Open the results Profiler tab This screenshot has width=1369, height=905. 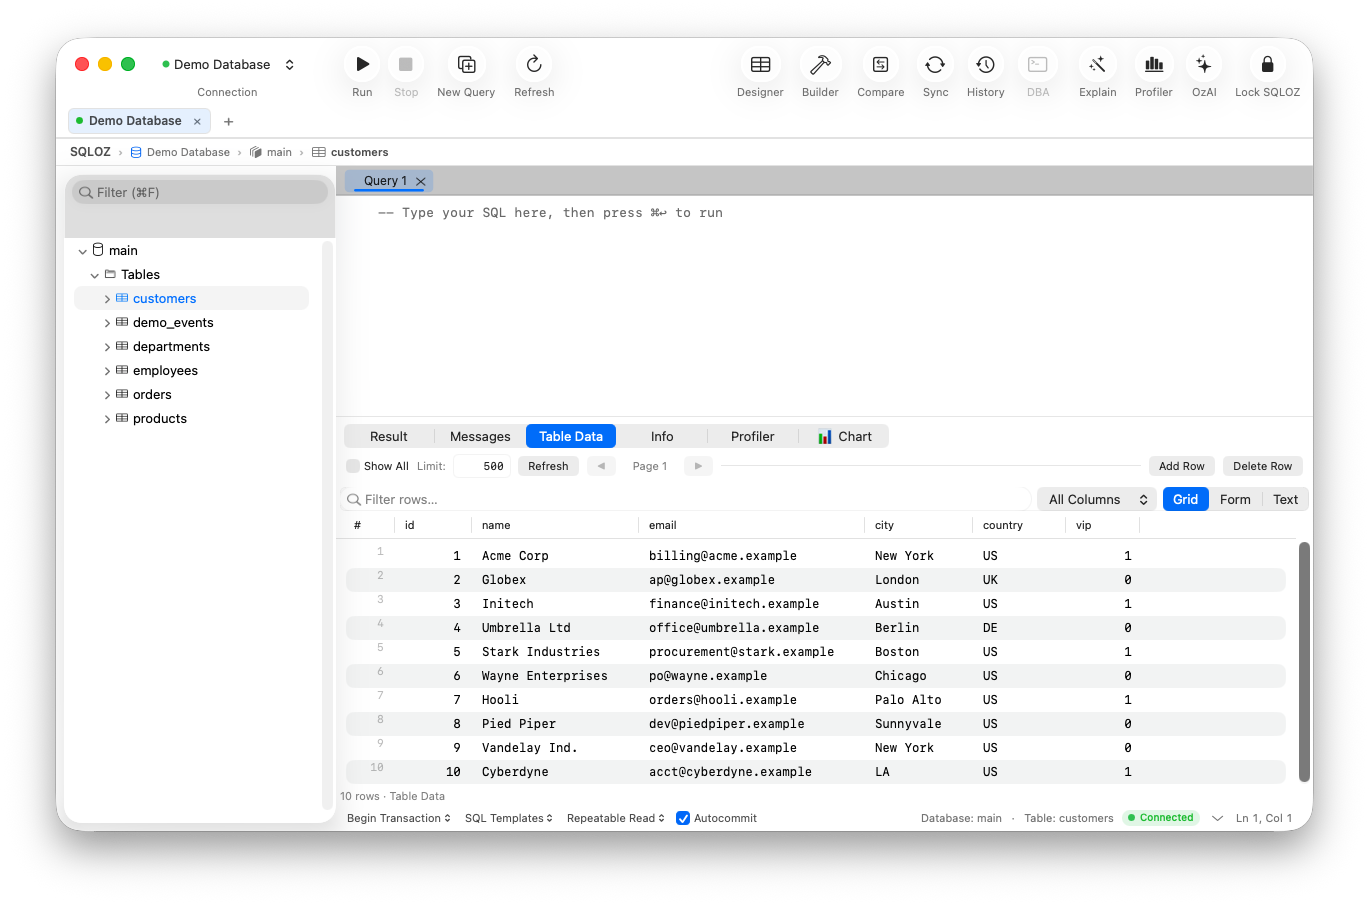pos(752,436)
